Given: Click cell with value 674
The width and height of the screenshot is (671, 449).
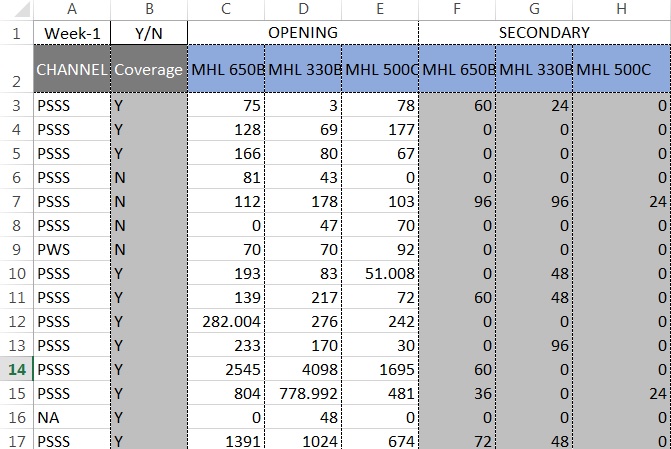Looking at the screenshot, I should [380, 440].
